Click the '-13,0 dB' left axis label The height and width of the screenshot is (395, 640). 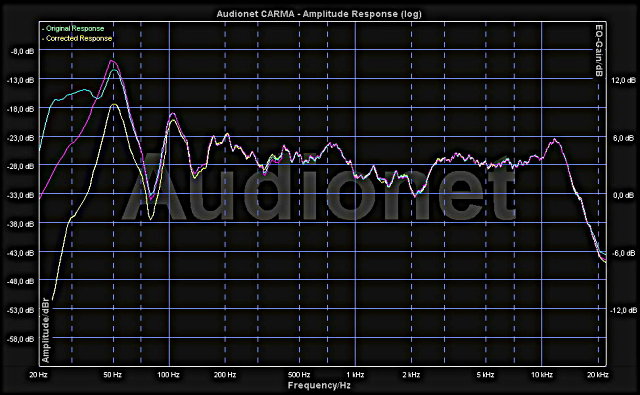pos(21,80)
